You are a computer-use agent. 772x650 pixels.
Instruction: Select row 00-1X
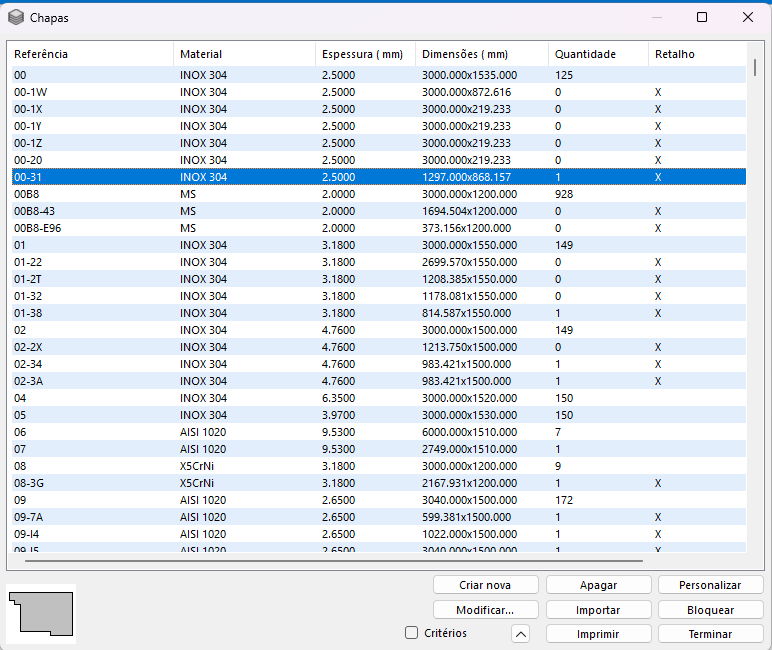[x=379, y=109]
